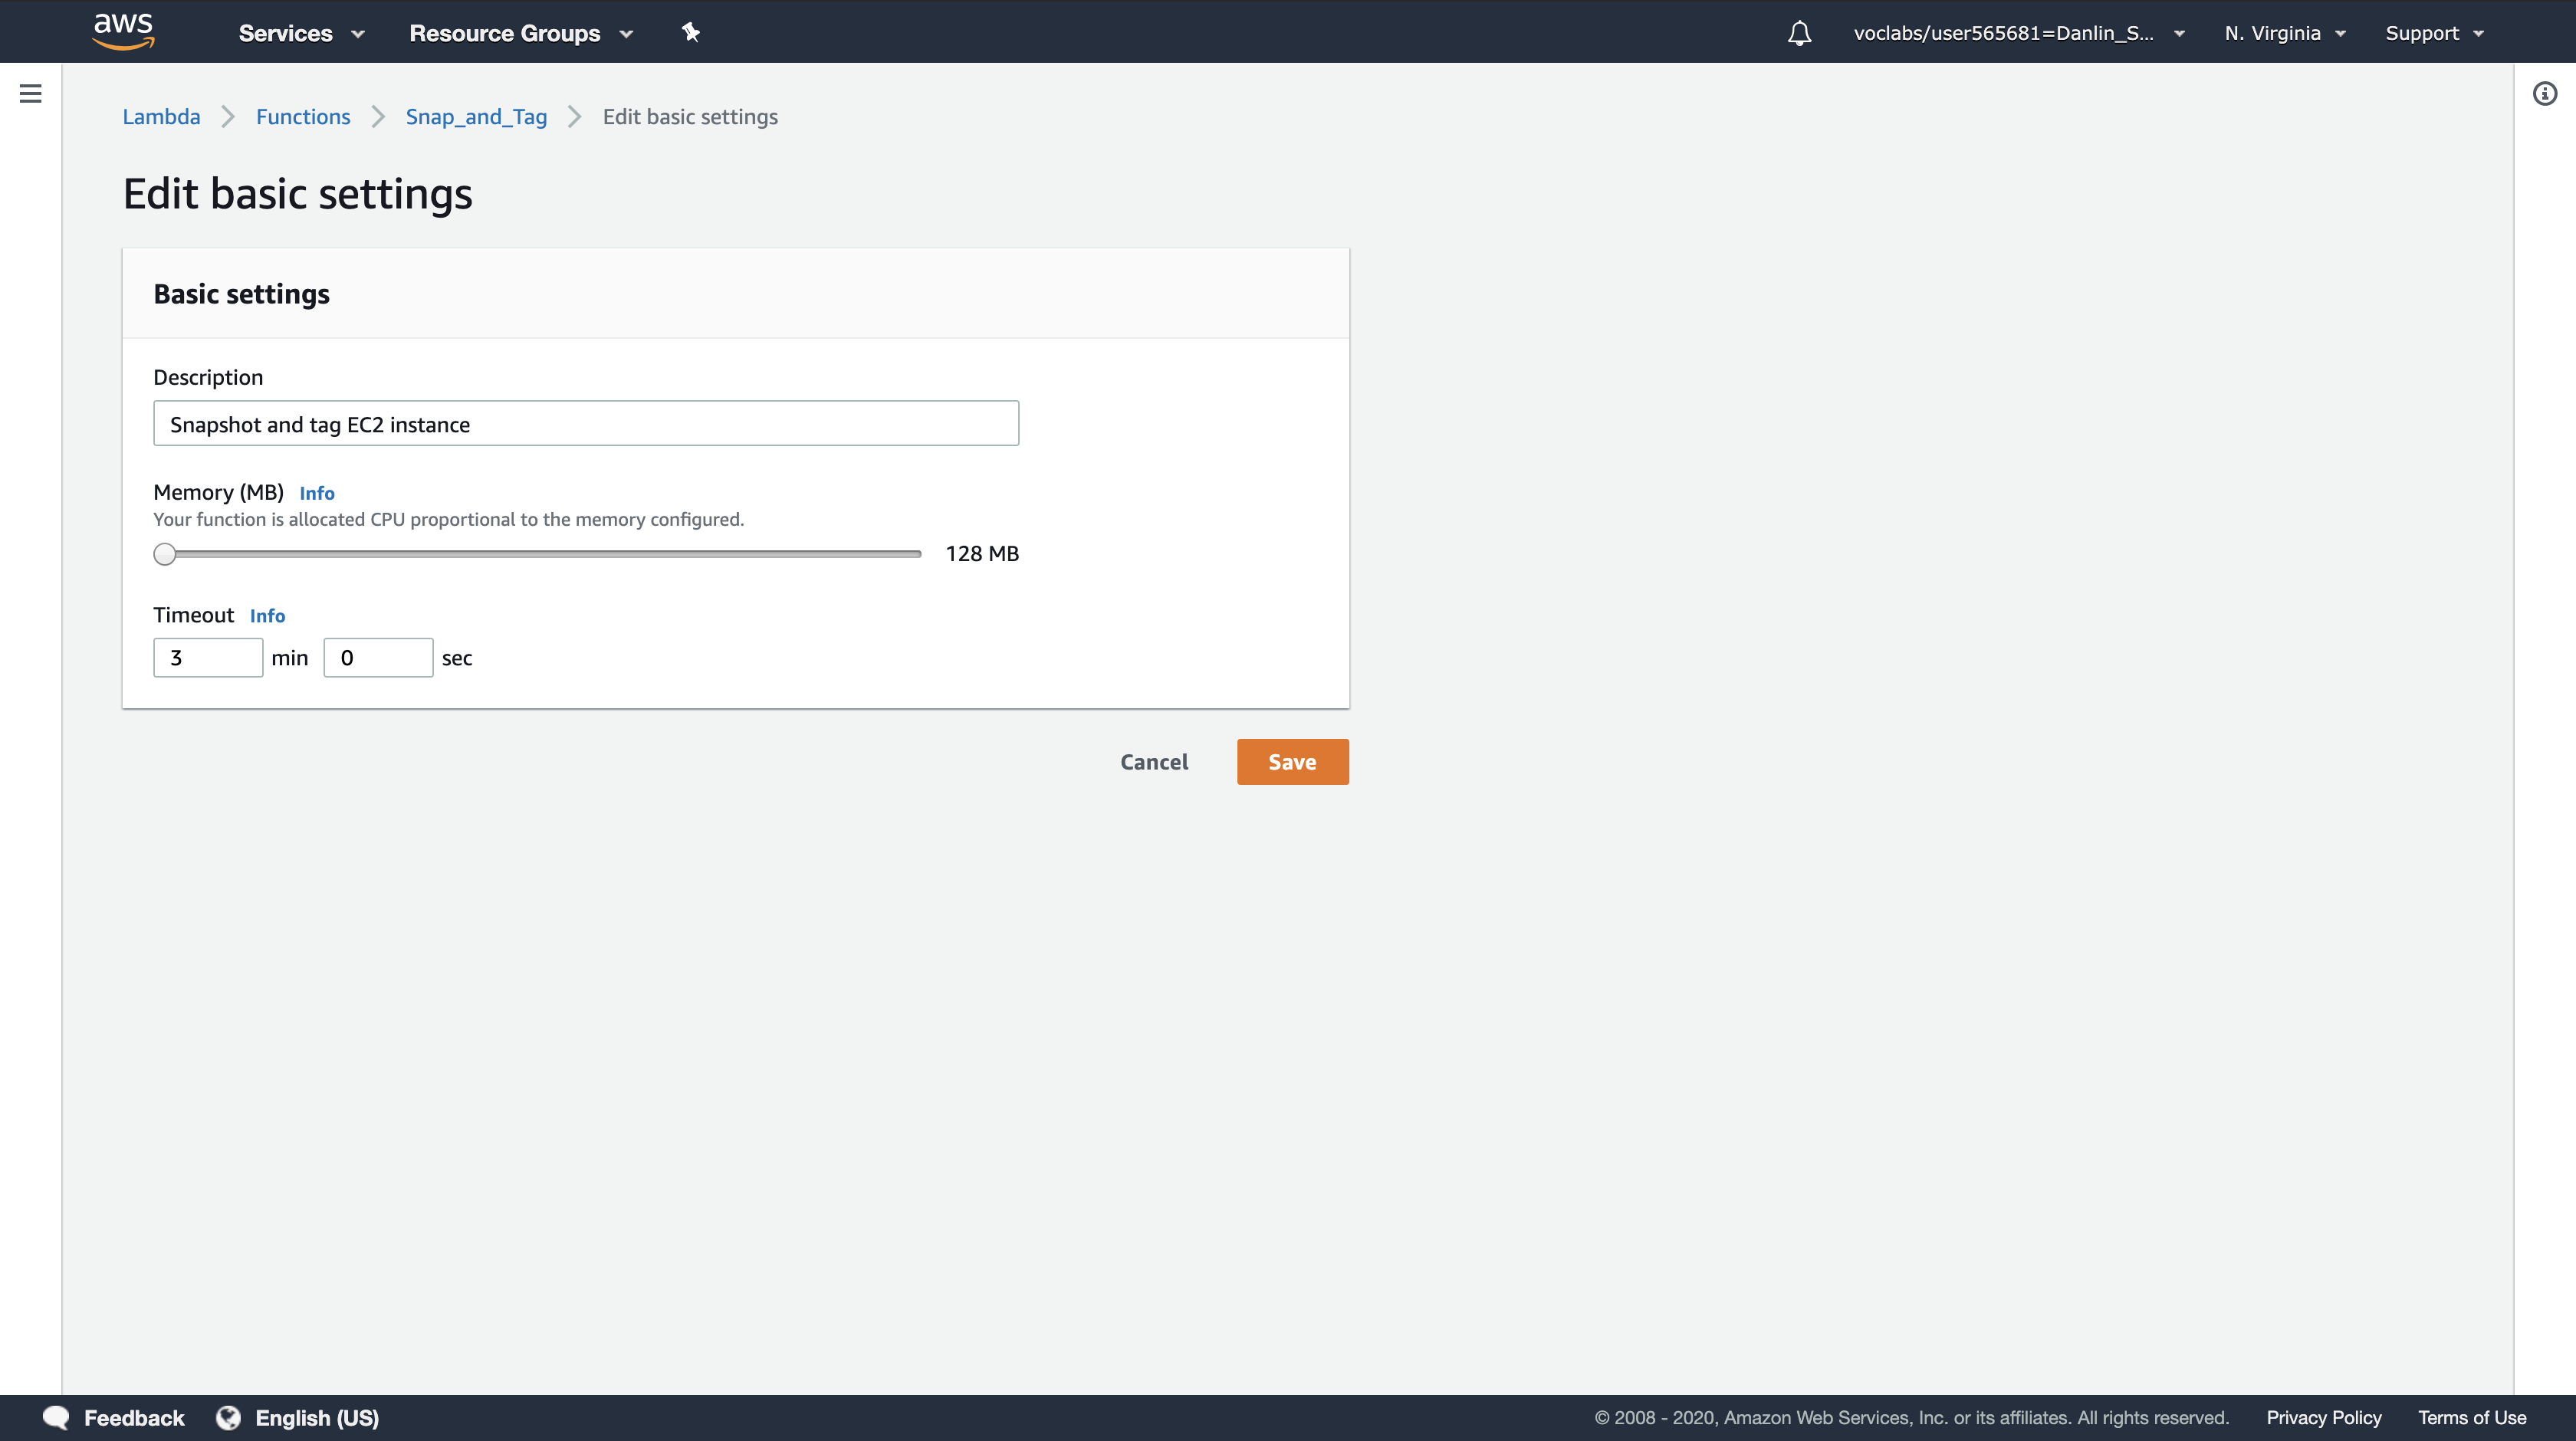
Task: Expand the Resource Groups dropdown
Action: click(x=520, y=33)
